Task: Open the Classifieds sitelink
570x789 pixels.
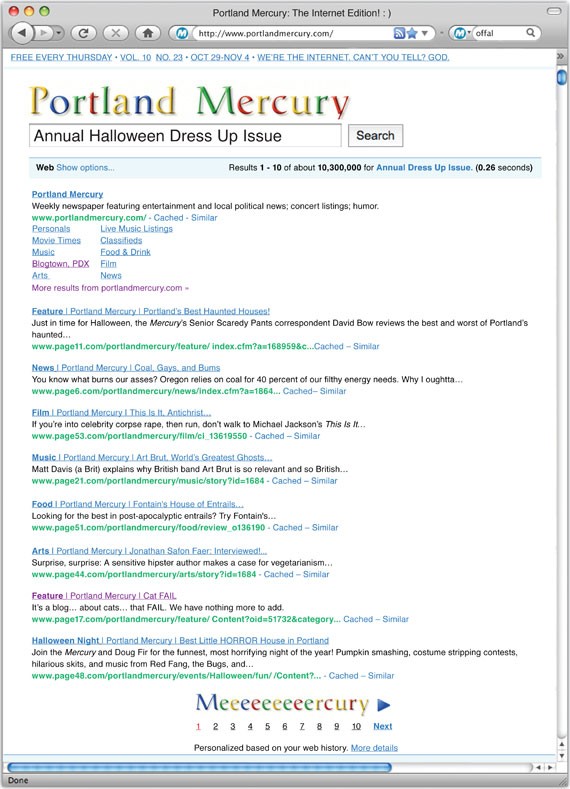Action: click(x=121, y=241)
